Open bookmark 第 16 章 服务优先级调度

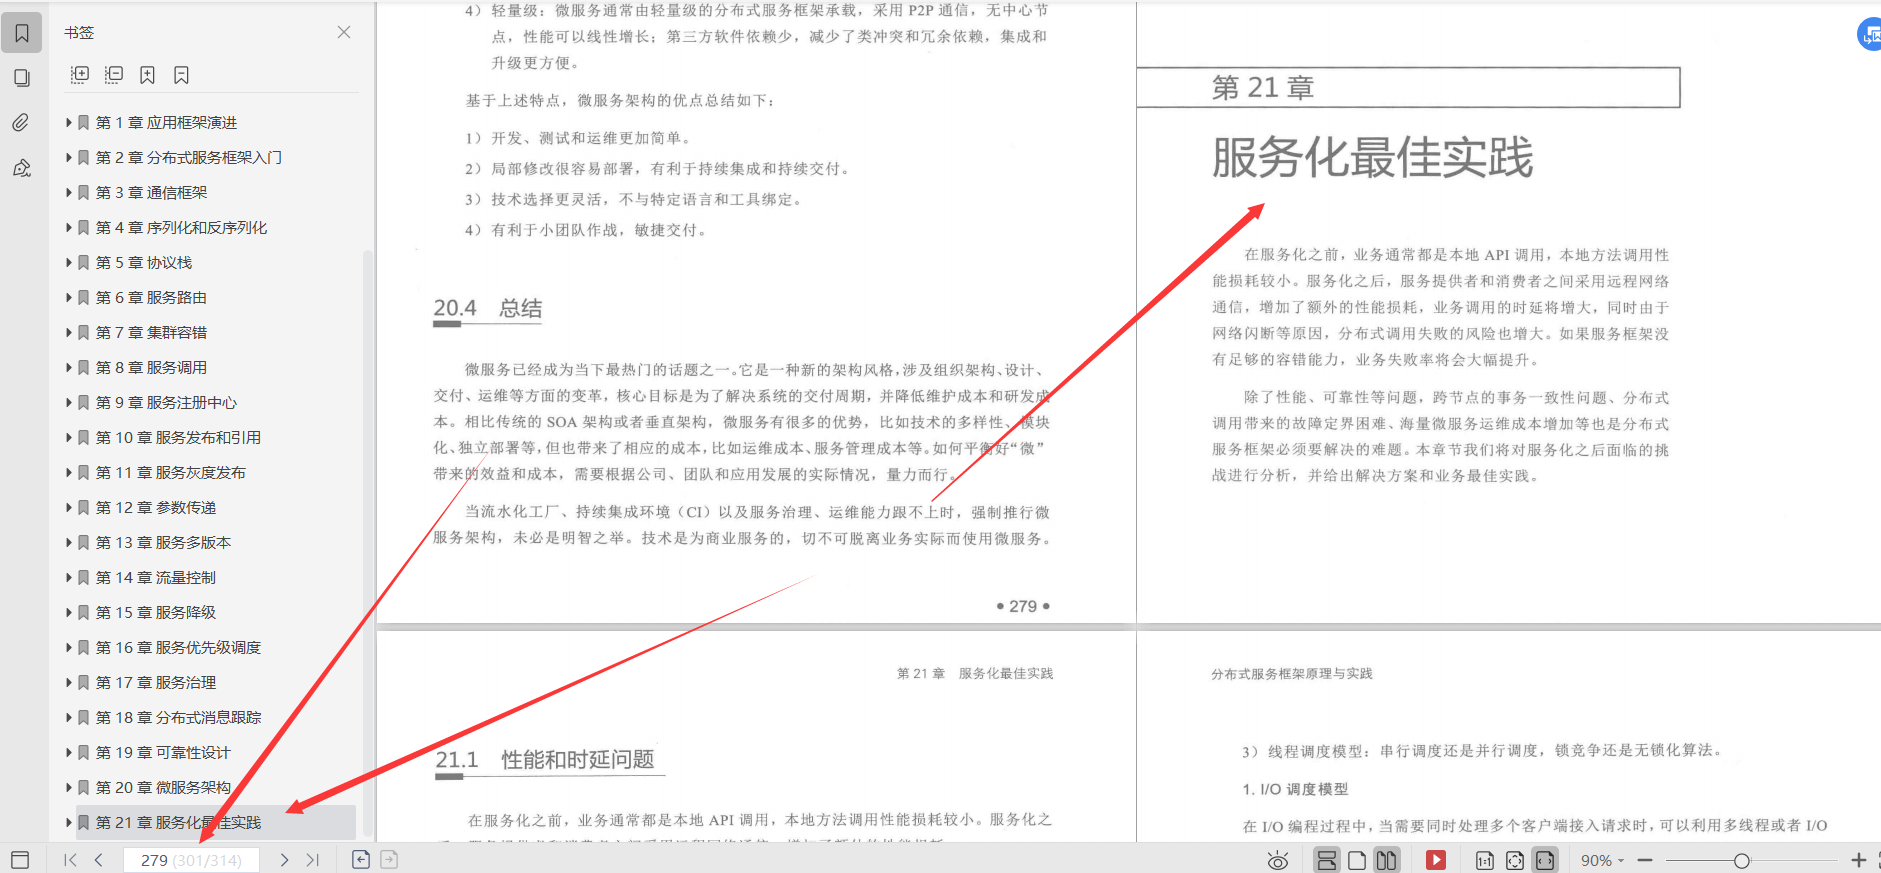pos(178,647)
